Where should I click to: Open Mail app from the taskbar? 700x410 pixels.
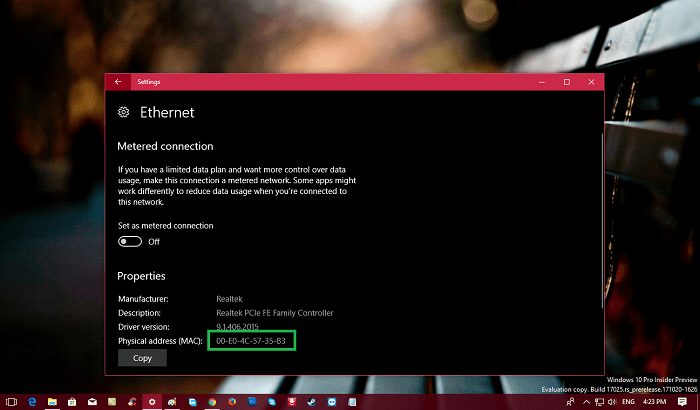point(92,402)
